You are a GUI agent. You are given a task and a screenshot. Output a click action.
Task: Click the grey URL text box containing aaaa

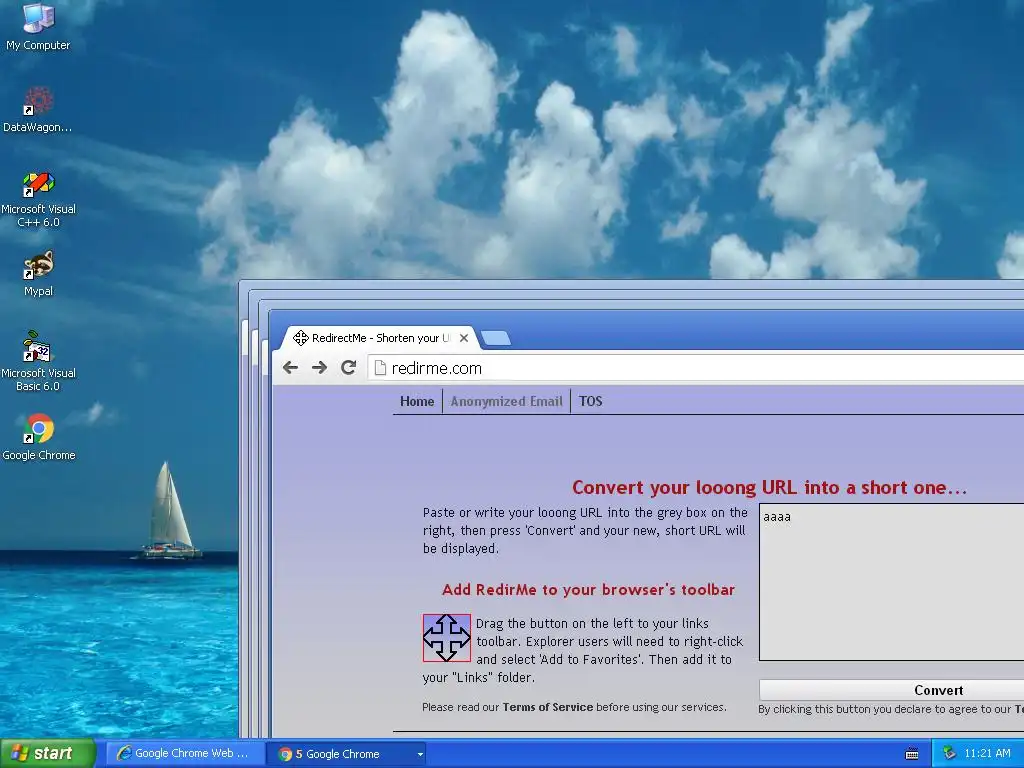click(x=891, y=582)
